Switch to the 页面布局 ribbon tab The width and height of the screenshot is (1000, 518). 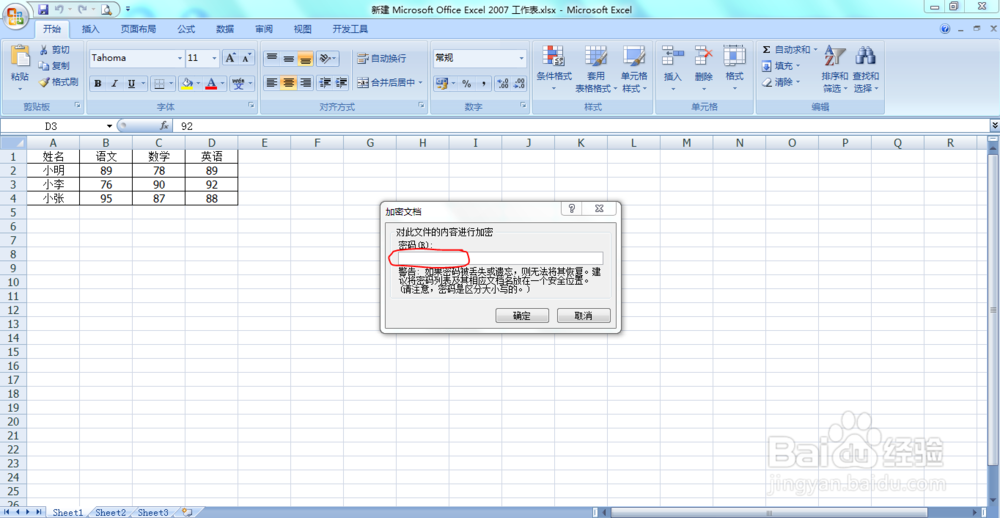point(138,29)
